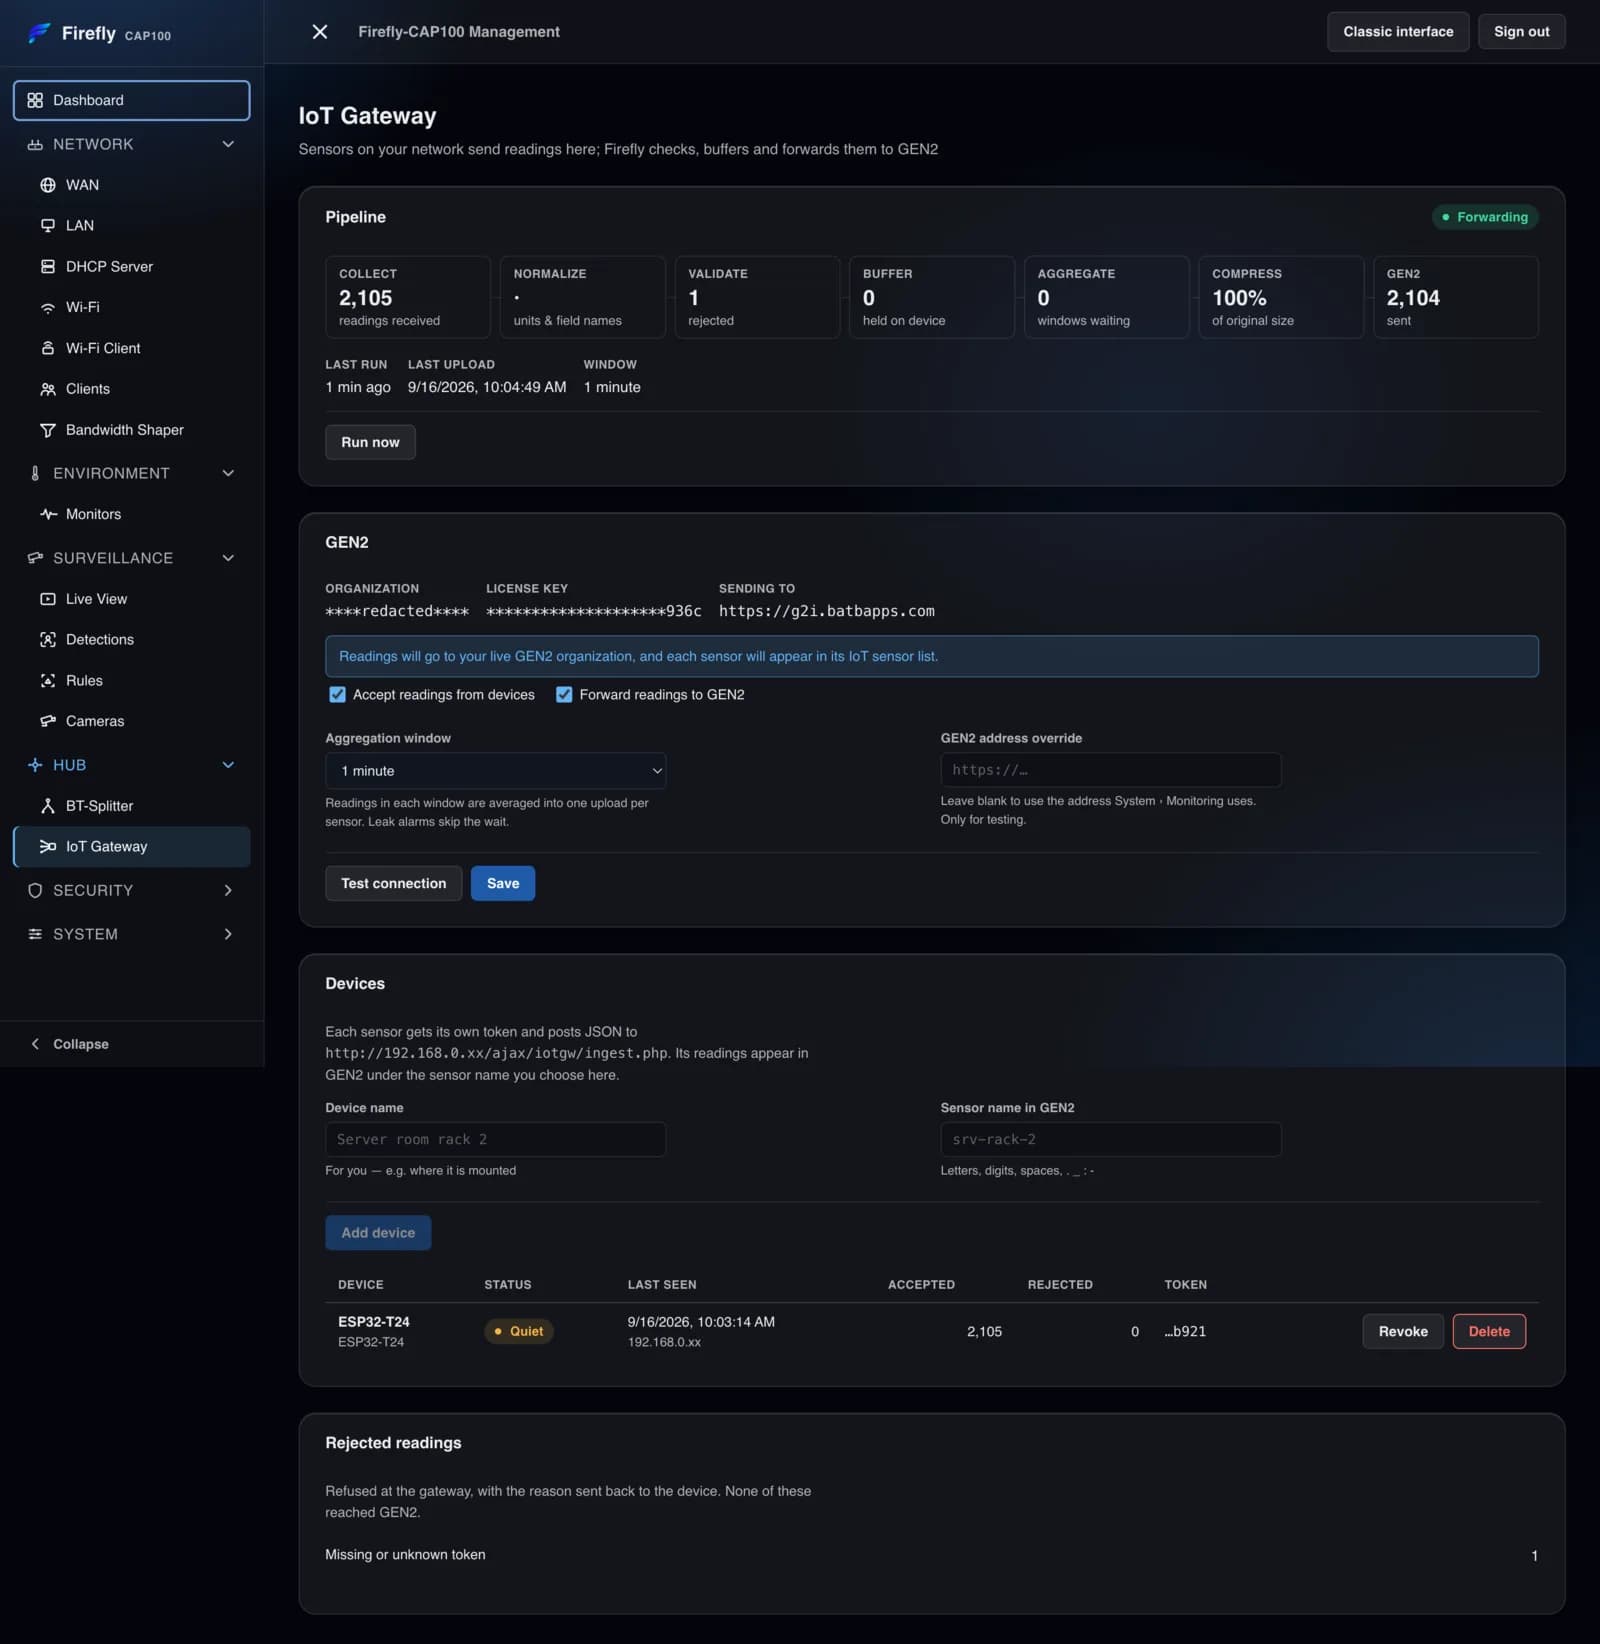
Task: Open the Aggregation window dropdown
Action: [495, 771]
